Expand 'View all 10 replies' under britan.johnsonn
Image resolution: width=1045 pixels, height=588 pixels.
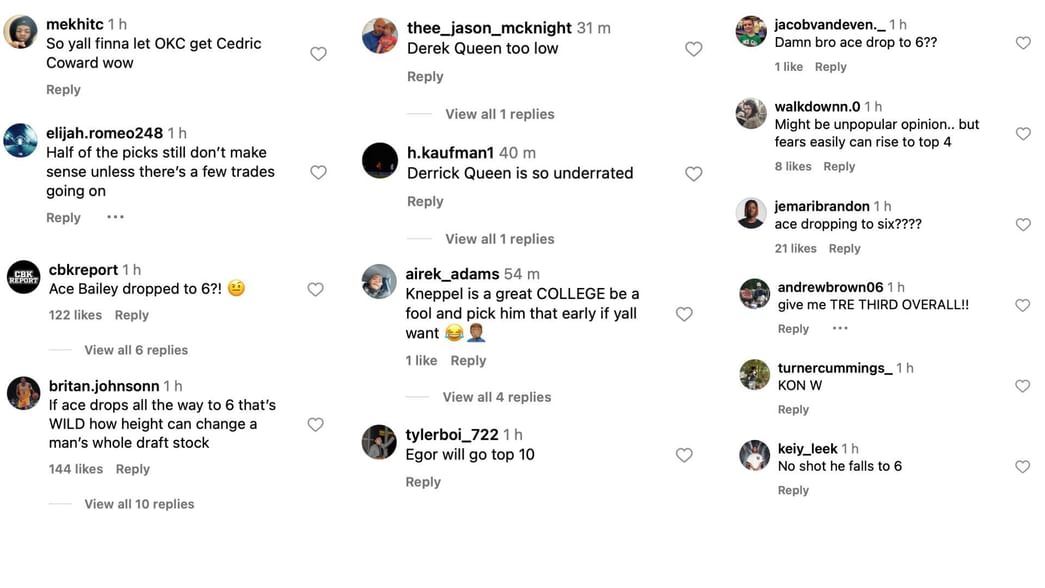coord(139,503)
